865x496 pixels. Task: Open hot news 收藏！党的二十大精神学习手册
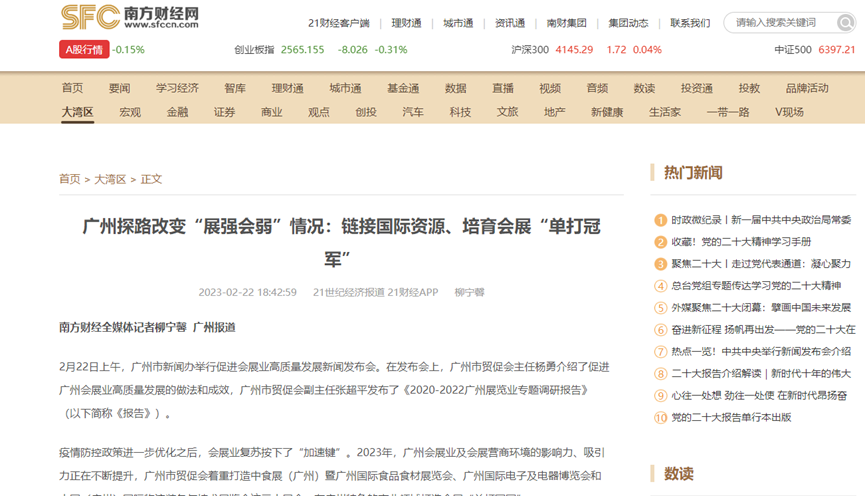[x=741, y=242]
